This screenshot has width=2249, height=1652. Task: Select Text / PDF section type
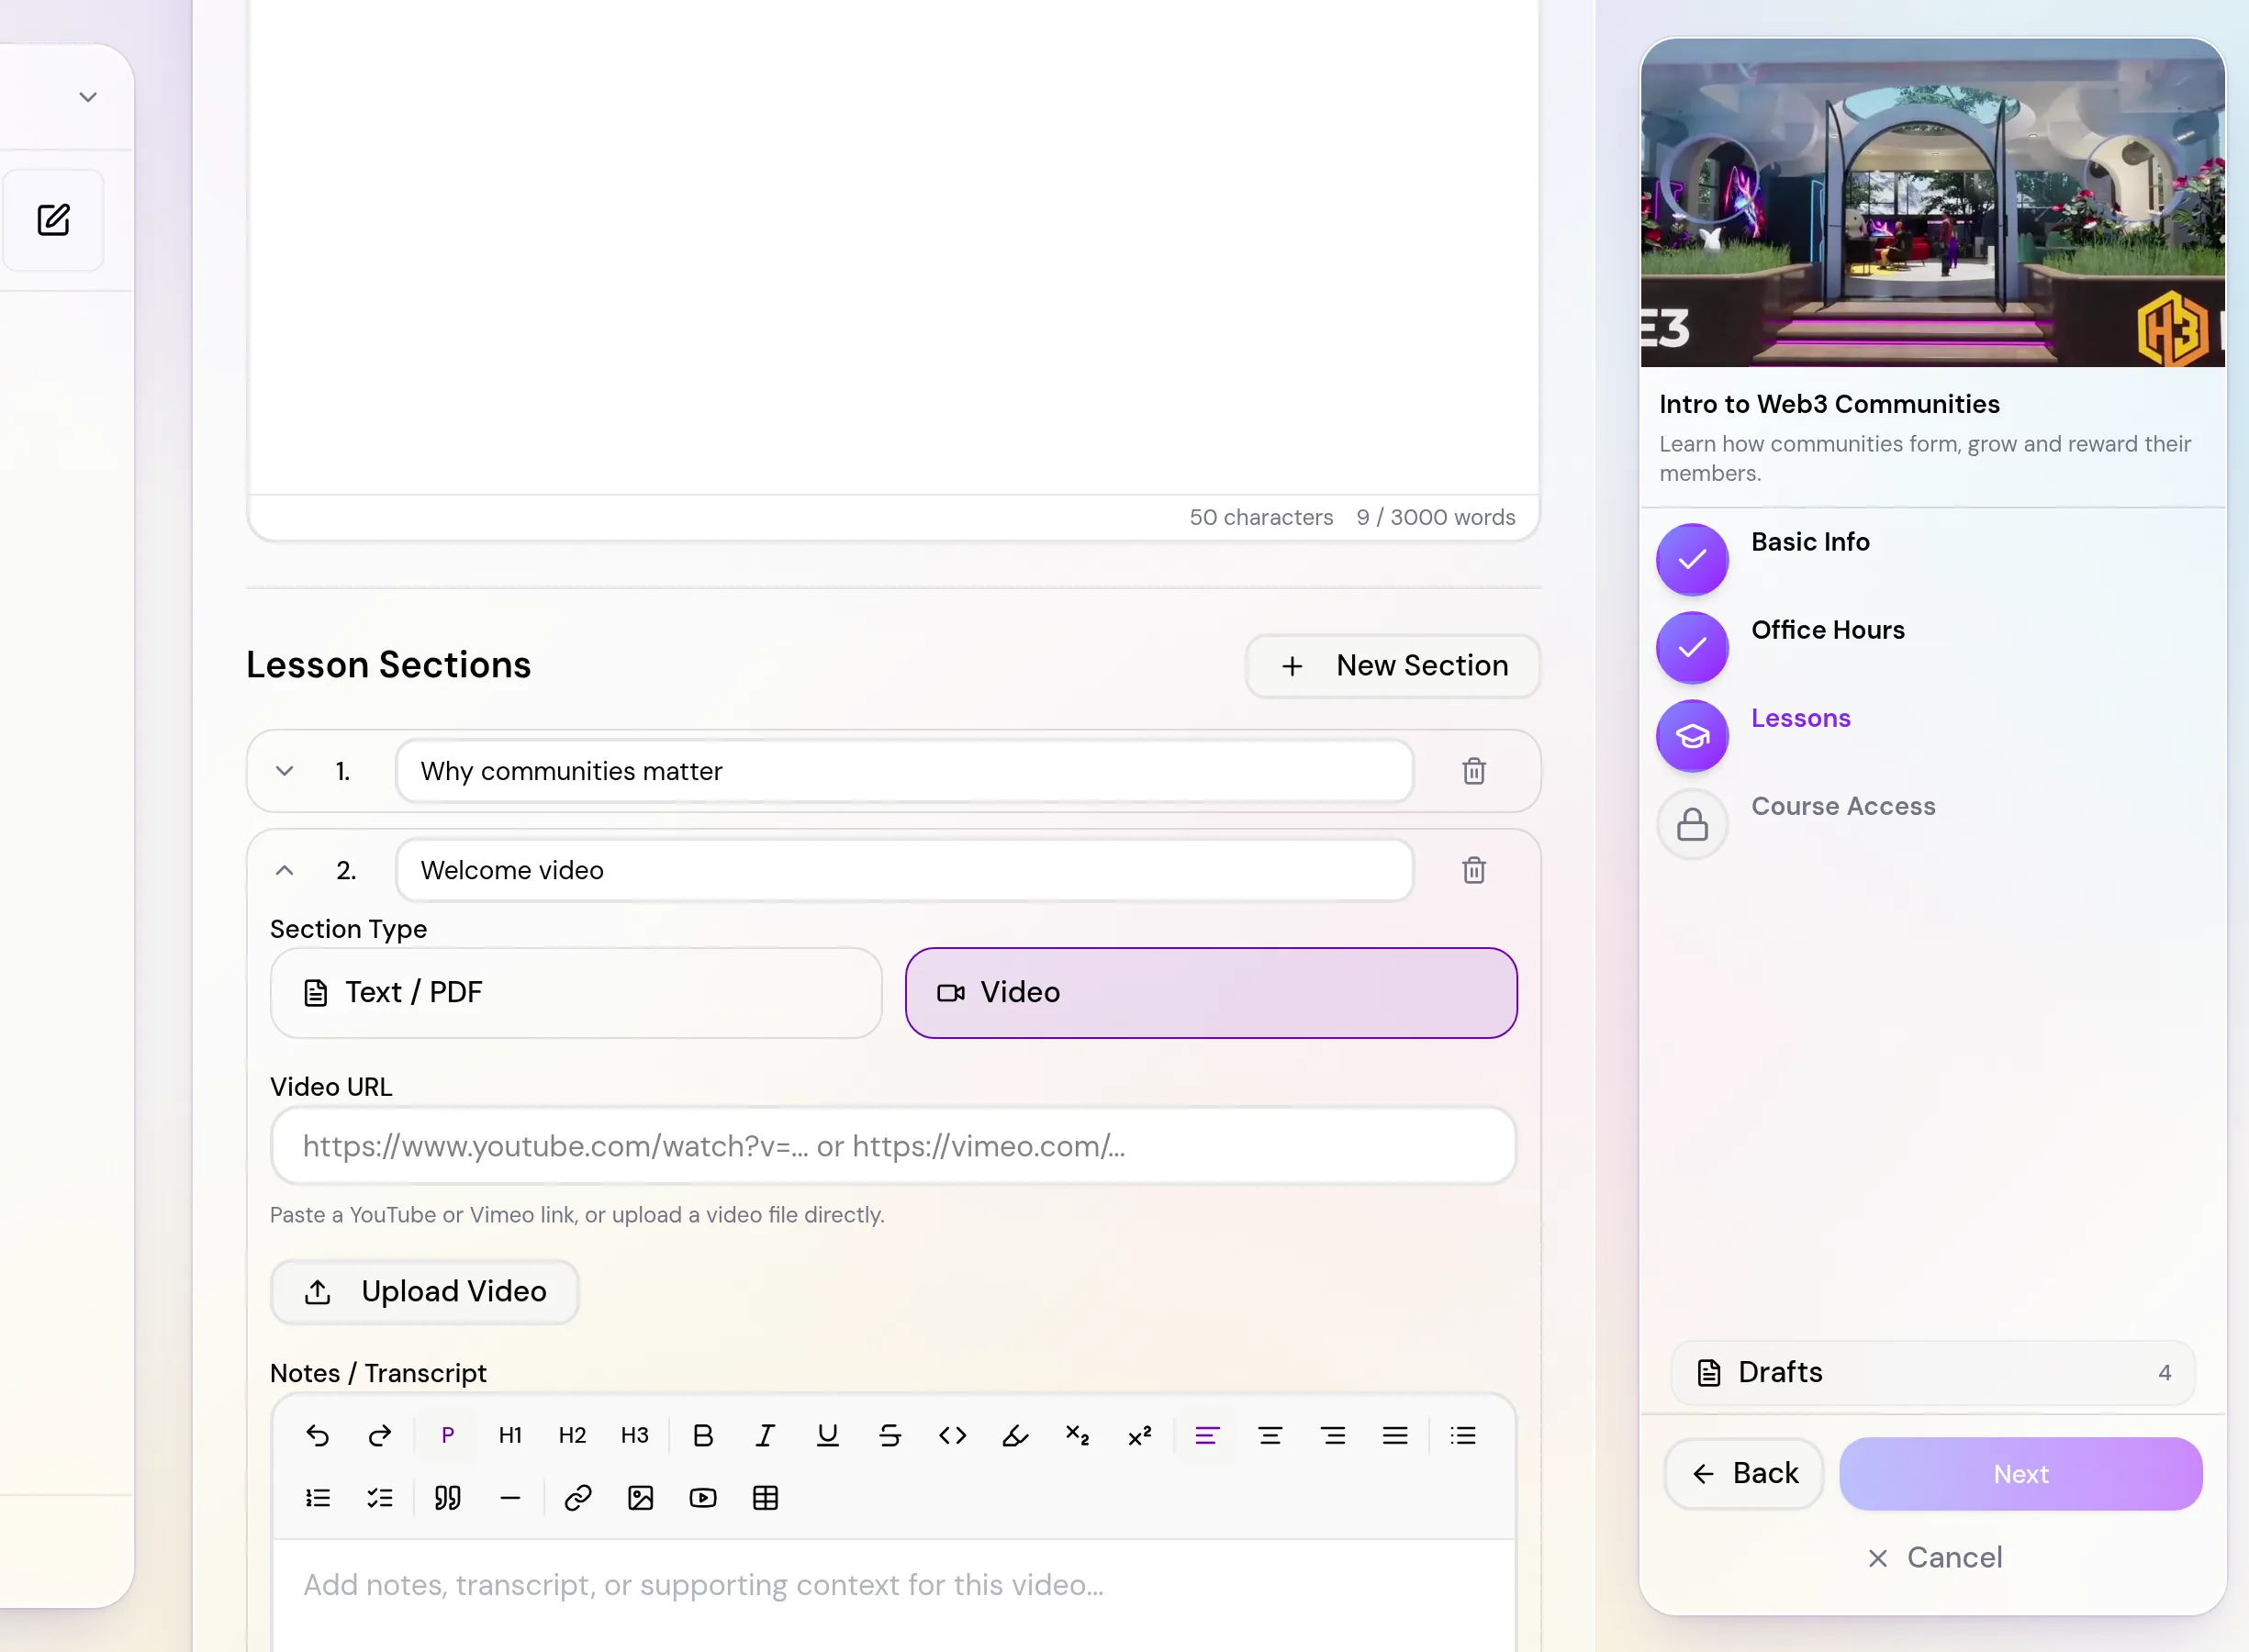pos(576,992)
